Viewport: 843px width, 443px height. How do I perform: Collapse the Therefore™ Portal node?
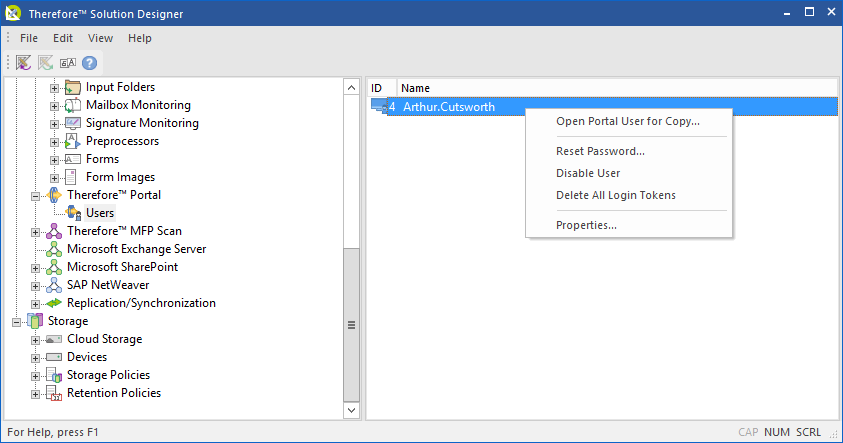click(x=36, y=195)
